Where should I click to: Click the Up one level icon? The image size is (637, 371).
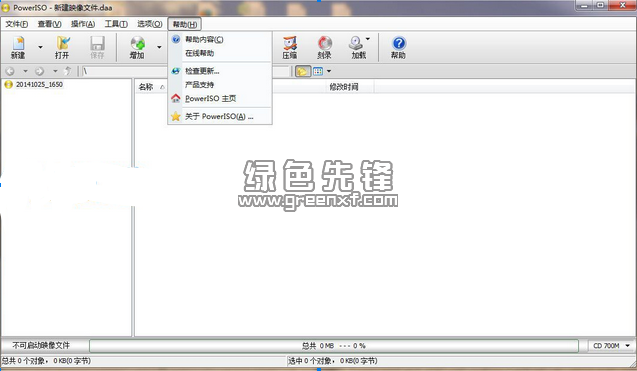(x=68, y=71)
